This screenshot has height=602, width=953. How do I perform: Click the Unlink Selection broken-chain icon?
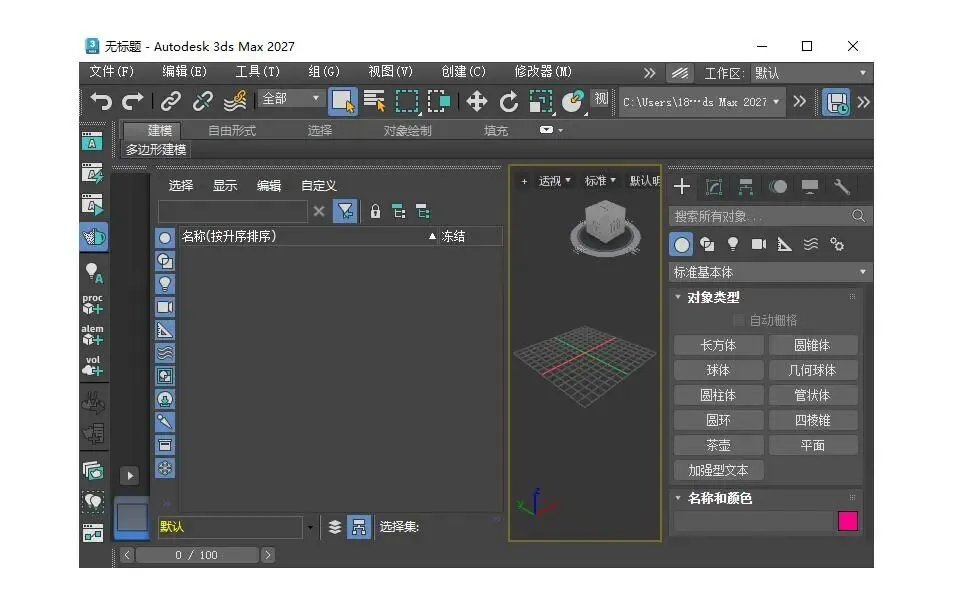coord(202,101)
